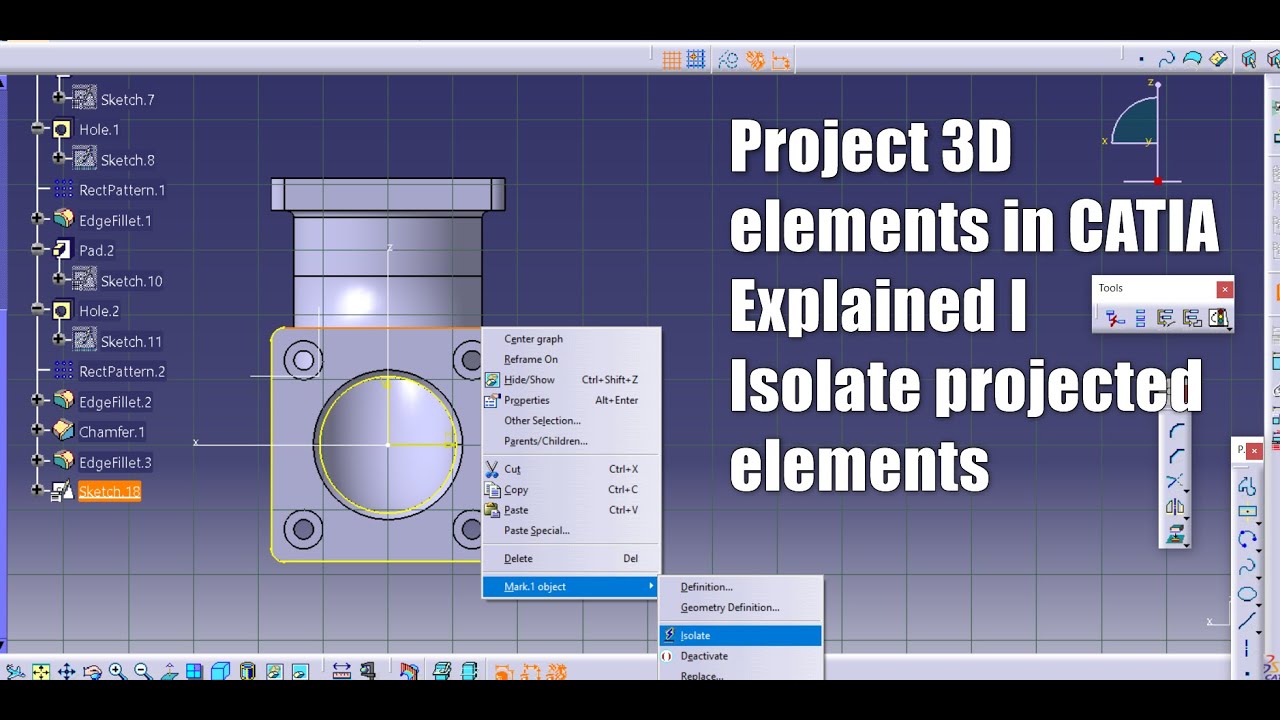Expand the Sketch.7 tree node
Image resolution: width=1280 pixels, height=720 pixels.
pos(59,98)
